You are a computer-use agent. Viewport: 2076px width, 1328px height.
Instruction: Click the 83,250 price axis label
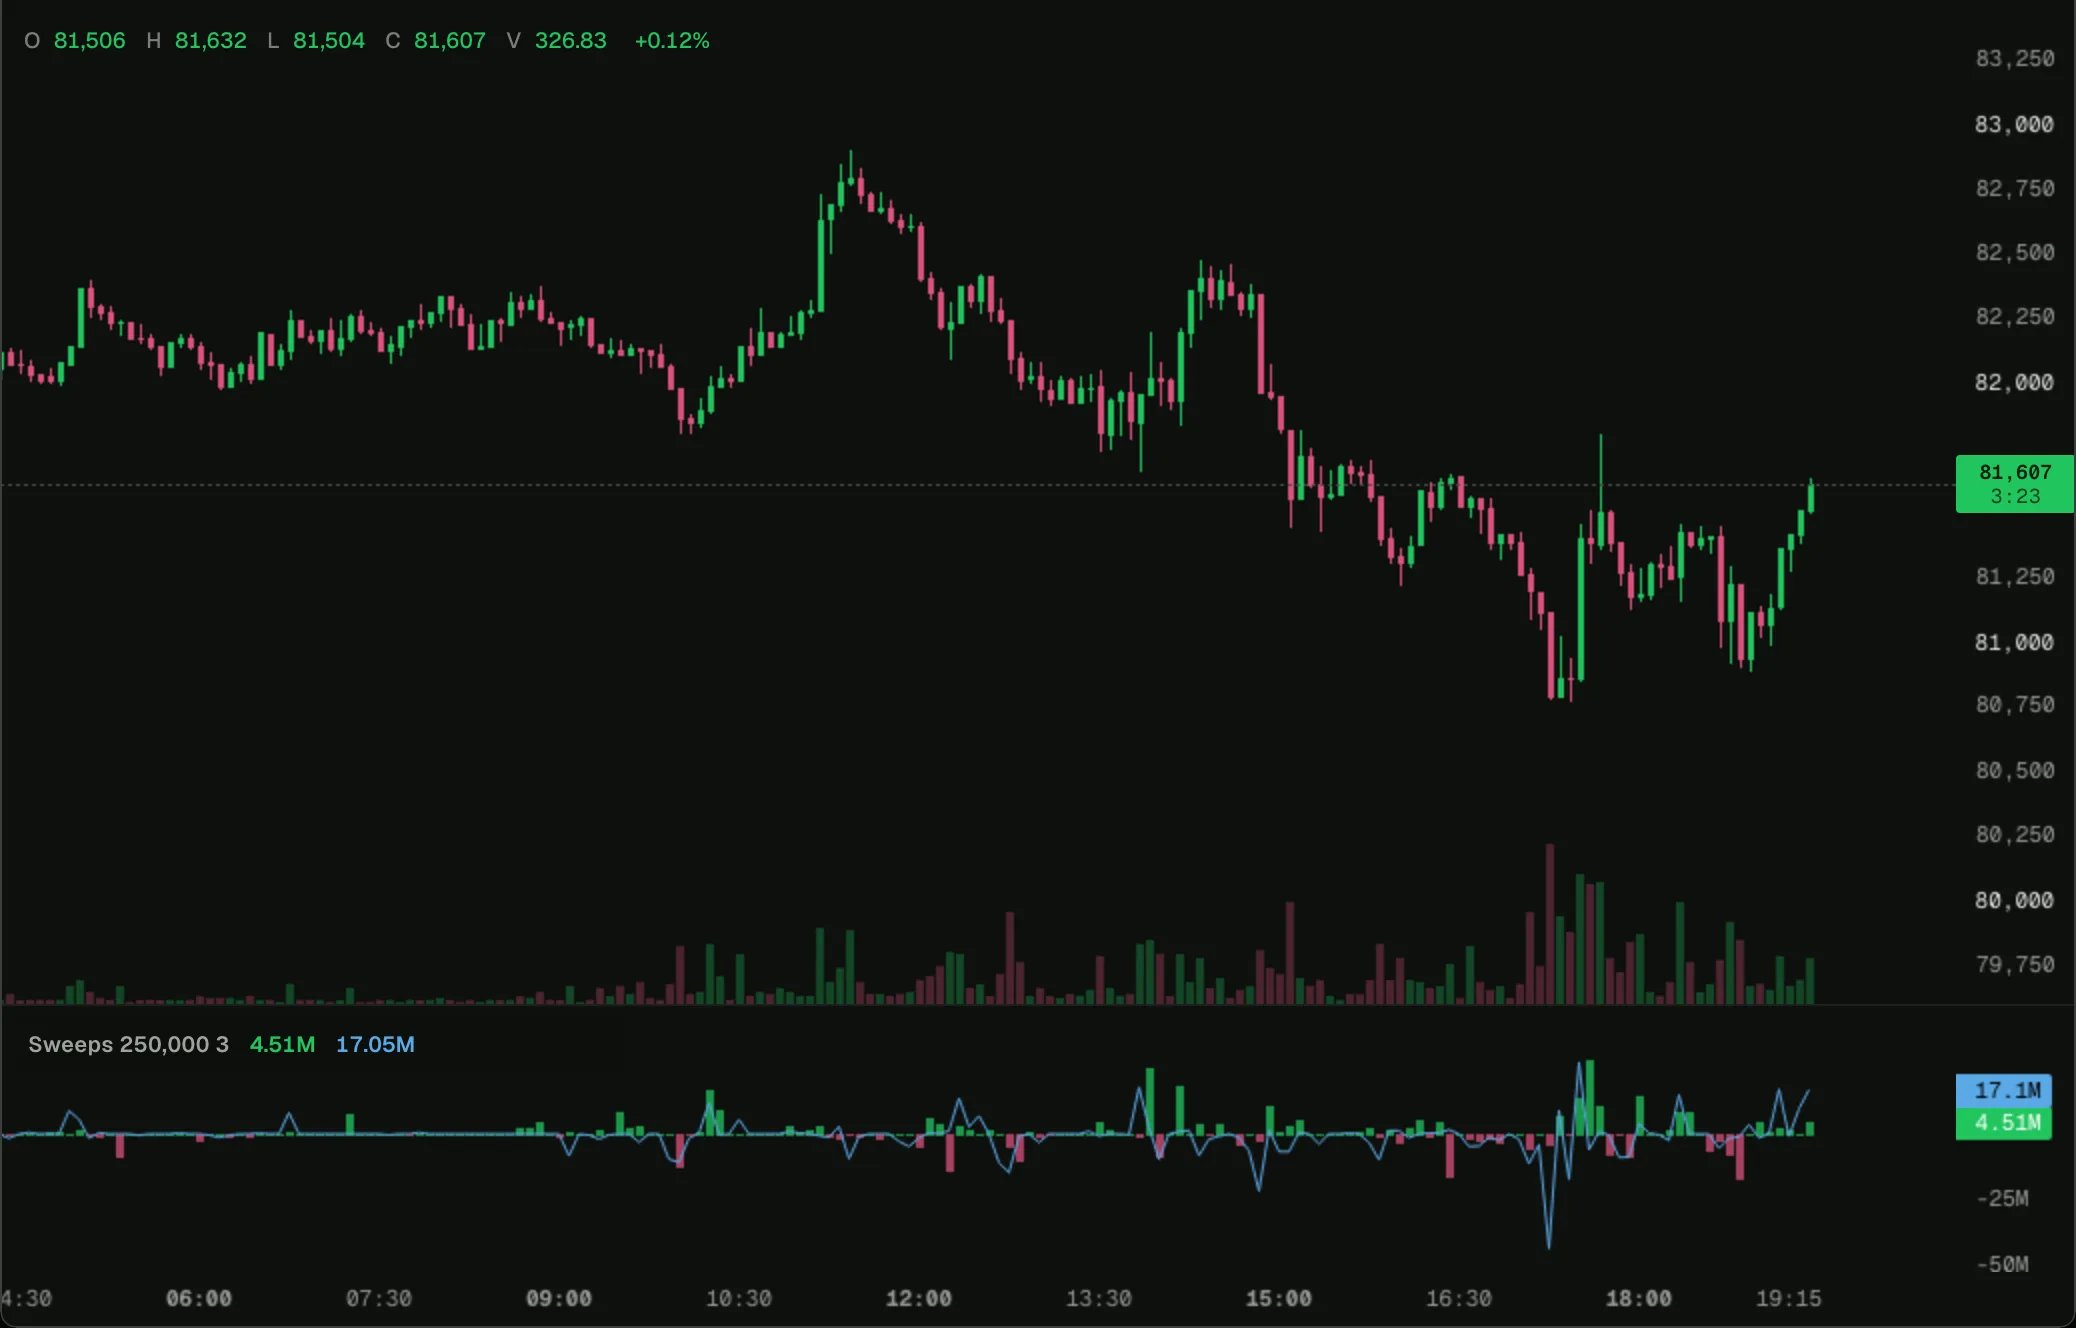2014,58
